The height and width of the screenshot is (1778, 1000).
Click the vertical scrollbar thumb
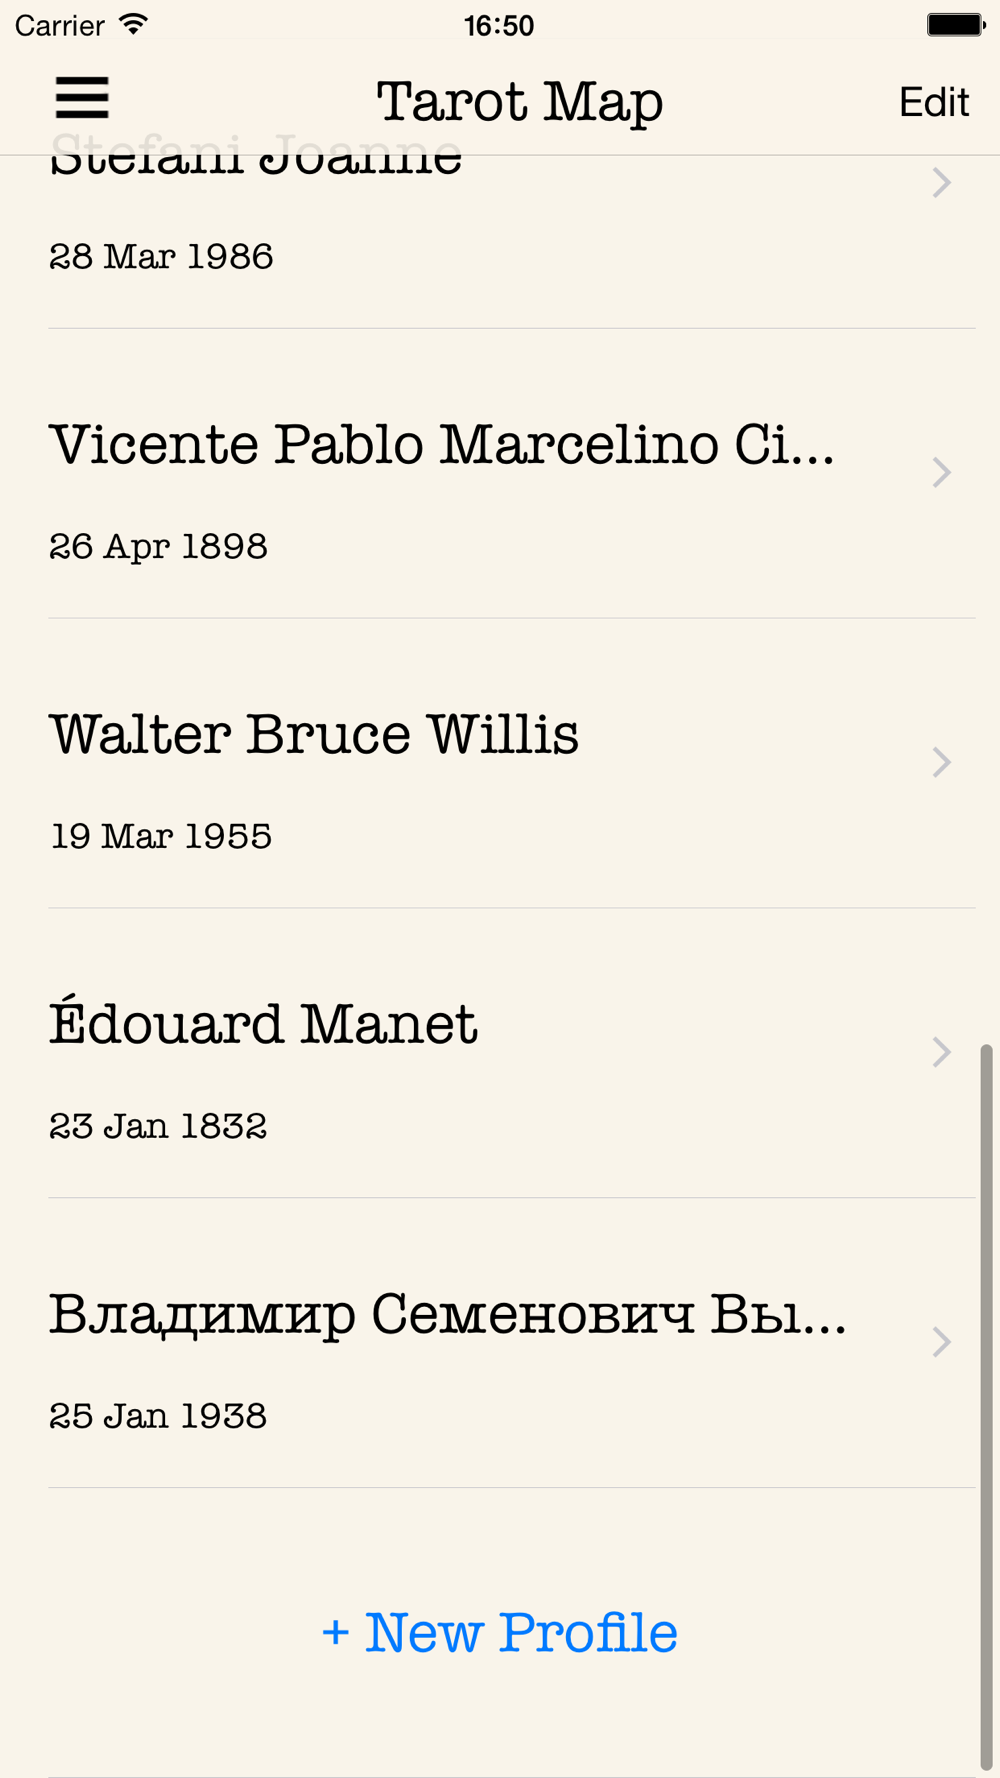click(x=986, y=1400)
